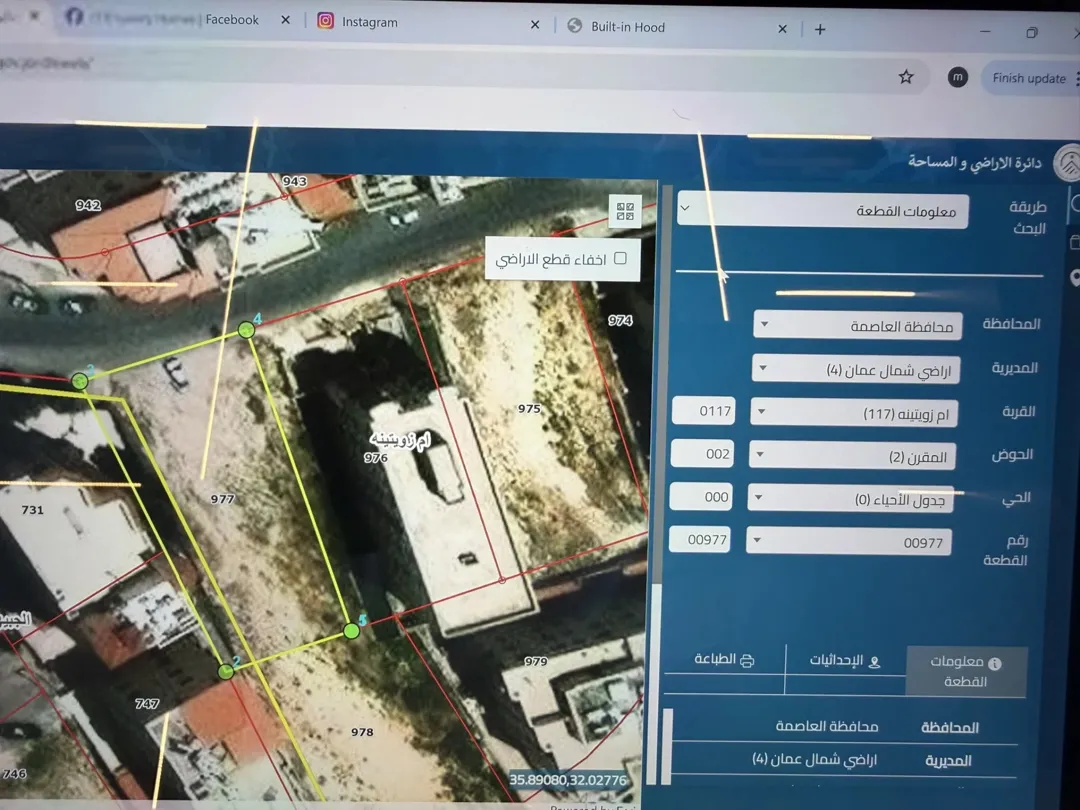This screenshot has width=1080, height=810.
Task: Click the new tab plus icon
Action: tap(820, 30)
